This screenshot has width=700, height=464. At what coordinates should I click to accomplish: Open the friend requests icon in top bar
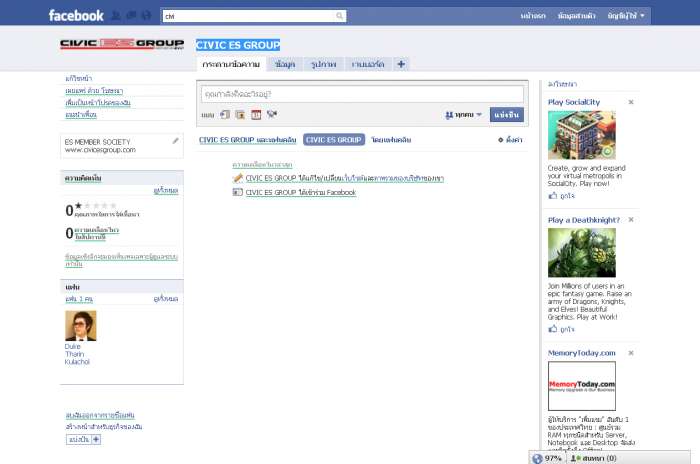pyautogui.click(x=116, y=16)
